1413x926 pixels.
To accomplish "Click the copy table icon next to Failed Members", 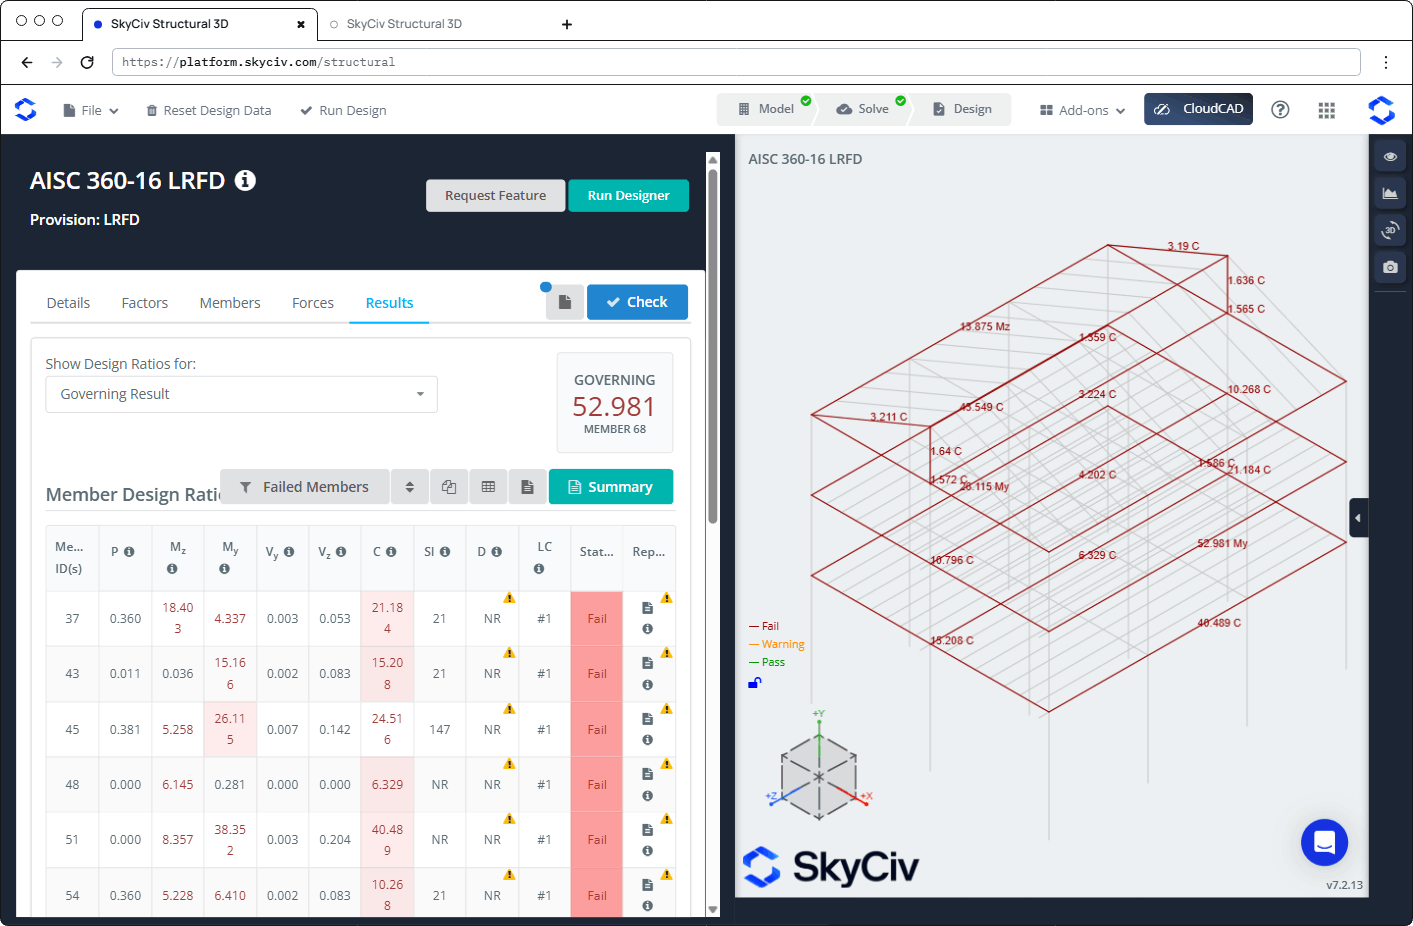I will point(449,487).
